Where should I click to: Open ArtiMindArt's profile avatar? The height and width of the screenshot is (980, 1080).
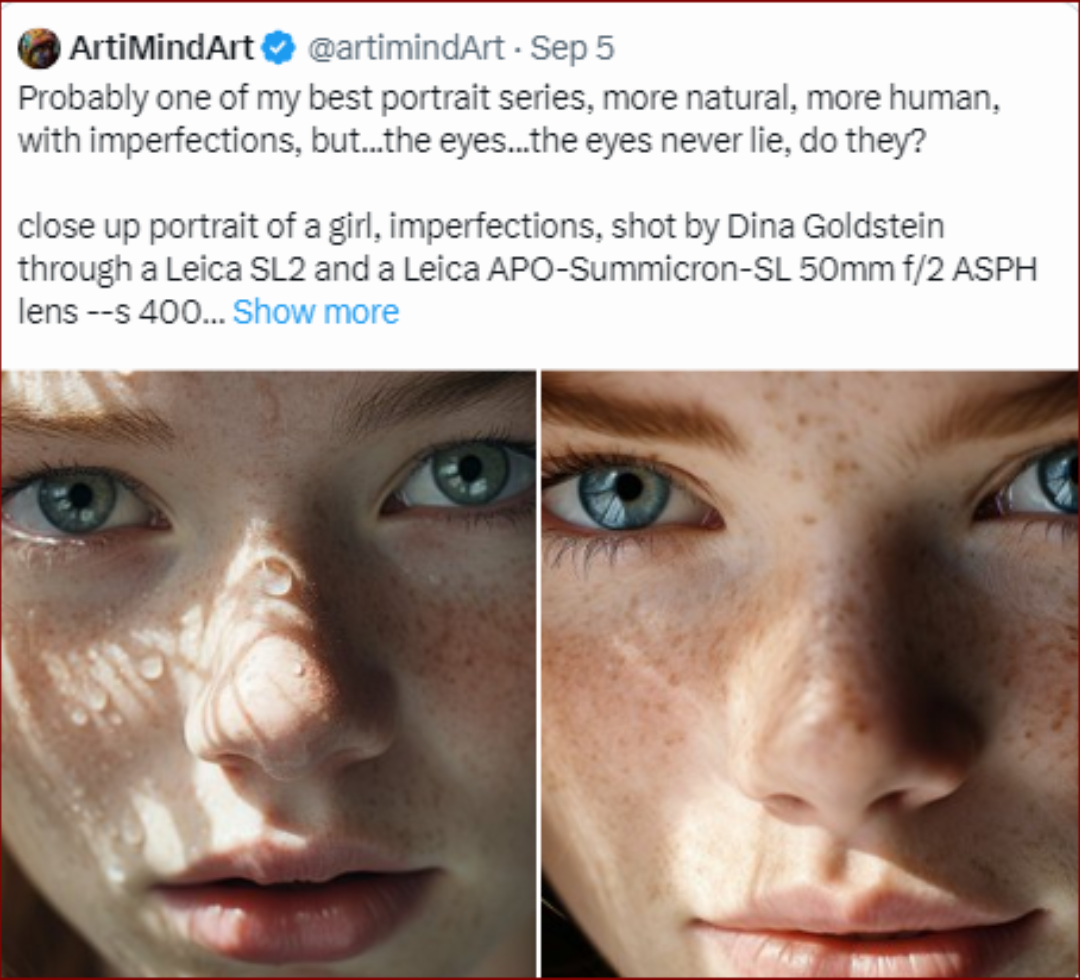(39, 48)
